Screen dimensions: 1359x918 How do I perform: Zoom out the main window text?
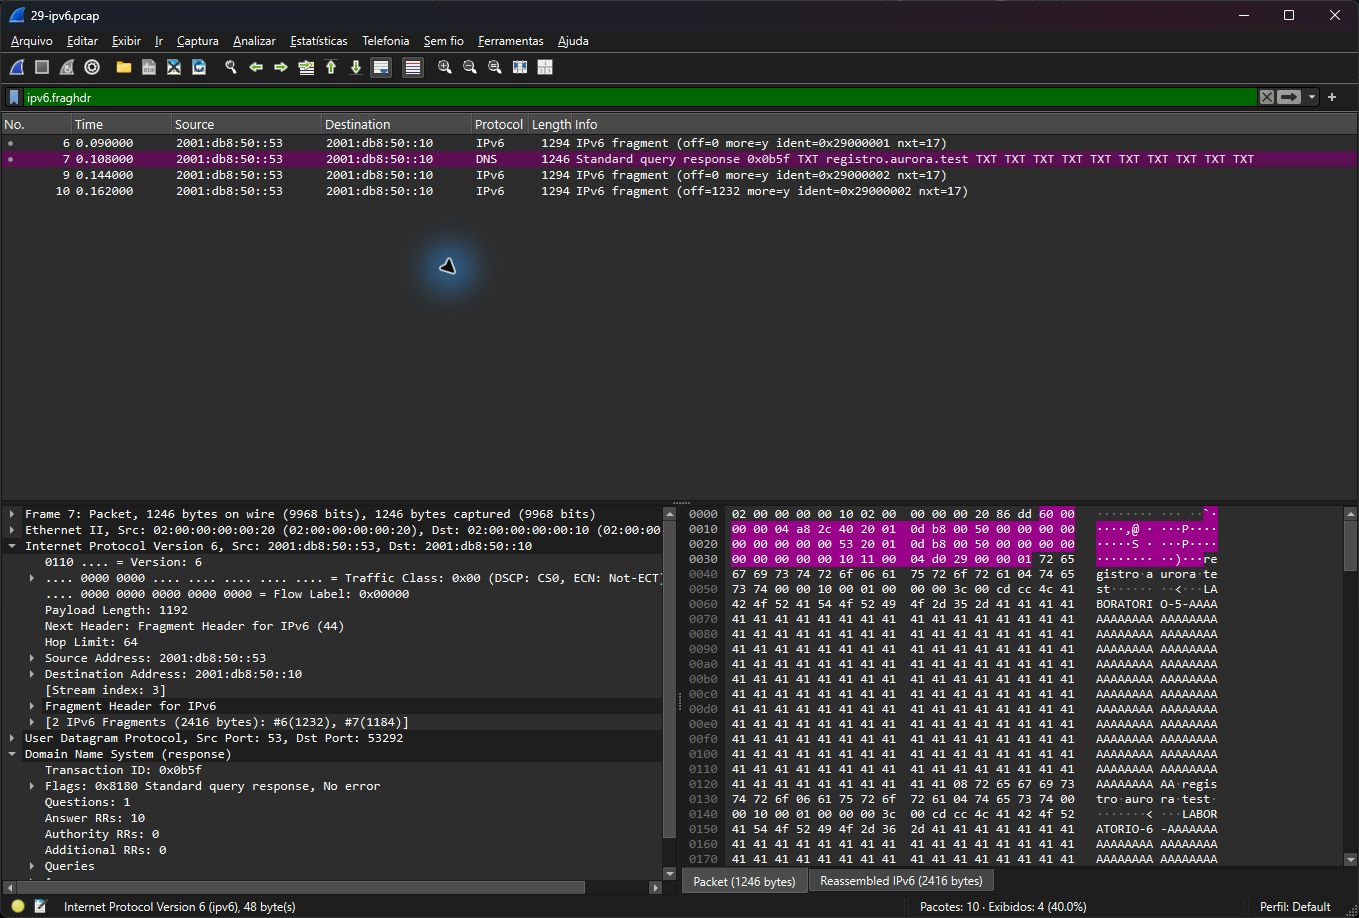point(470,67)
